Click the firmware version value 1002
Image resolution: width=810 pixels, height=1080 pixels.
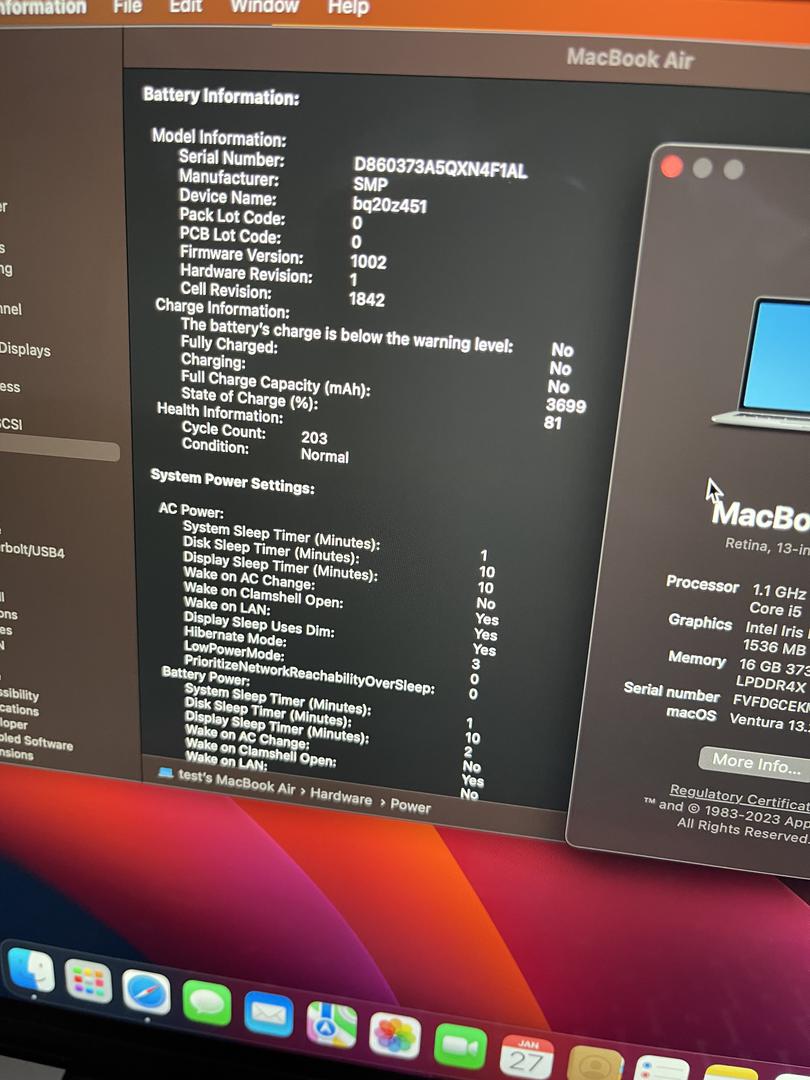click(x=368, y=262)
